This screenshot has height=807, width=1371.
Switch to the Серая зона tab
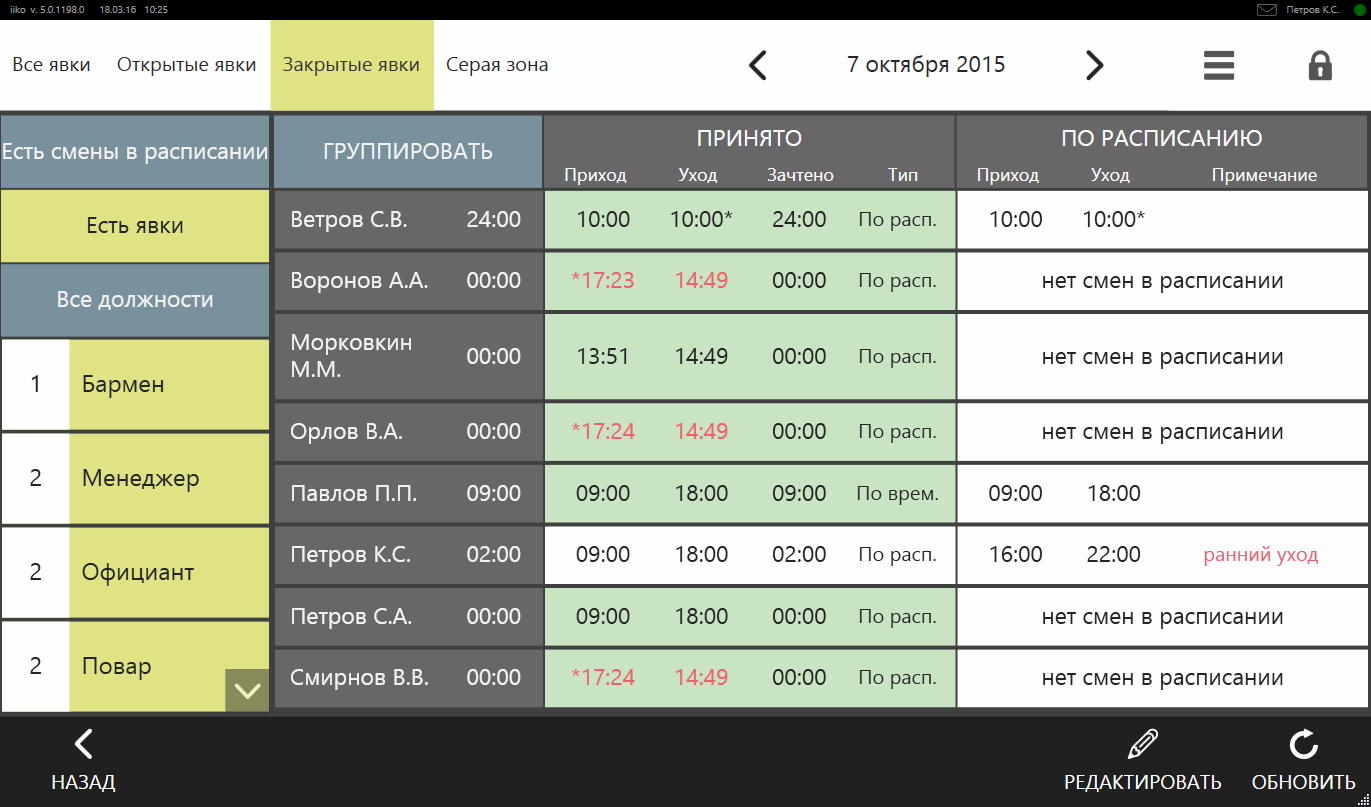coord(497,65)
